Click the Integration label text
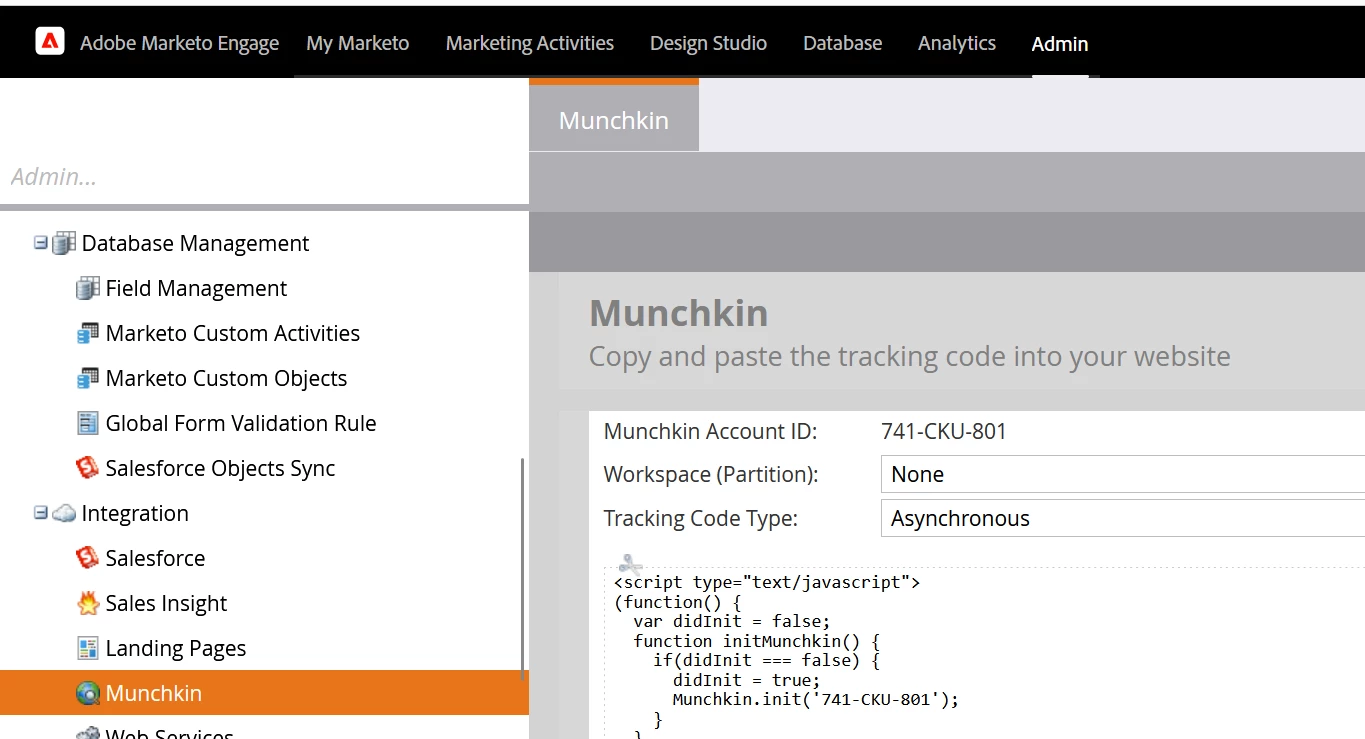This screenshot has height=739, width=1365. 135,513
